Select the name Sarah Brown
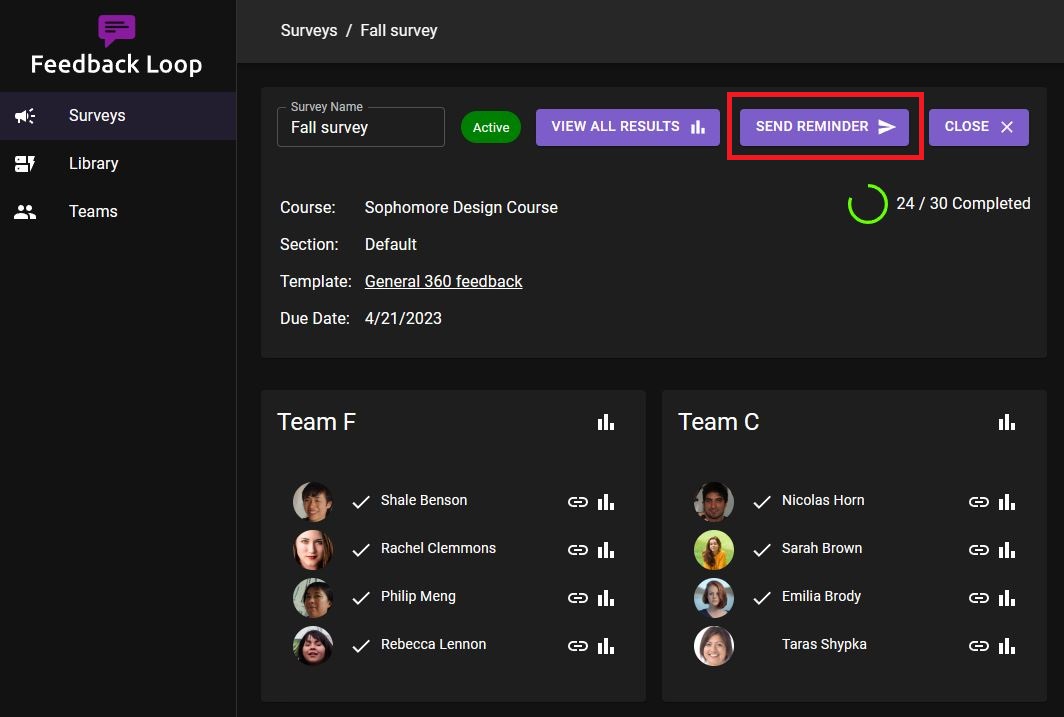The height and width of the screenshot is (717, 1064). click(822, 548)
